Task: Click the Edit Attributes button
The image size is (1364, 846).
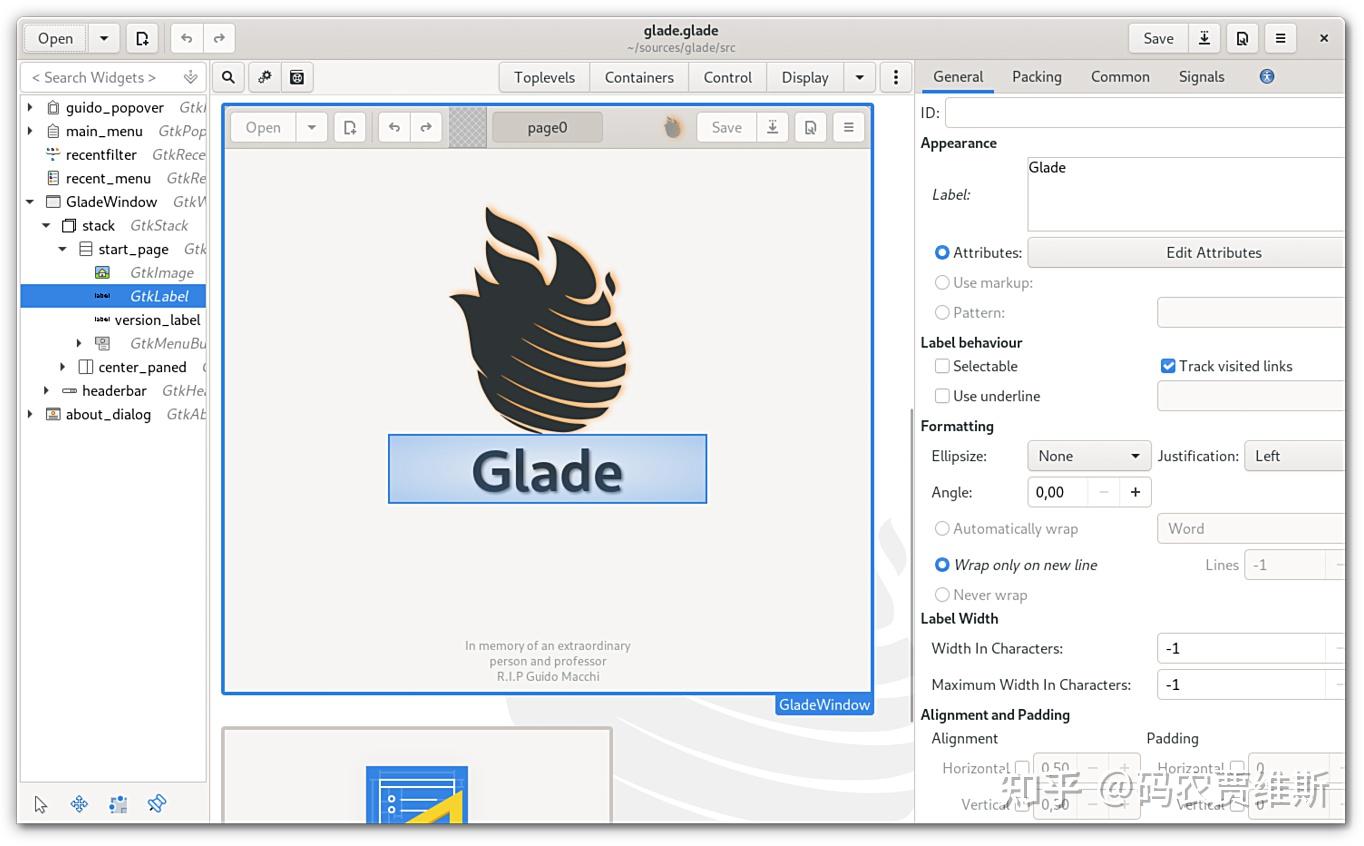Action: [1186, 253]
